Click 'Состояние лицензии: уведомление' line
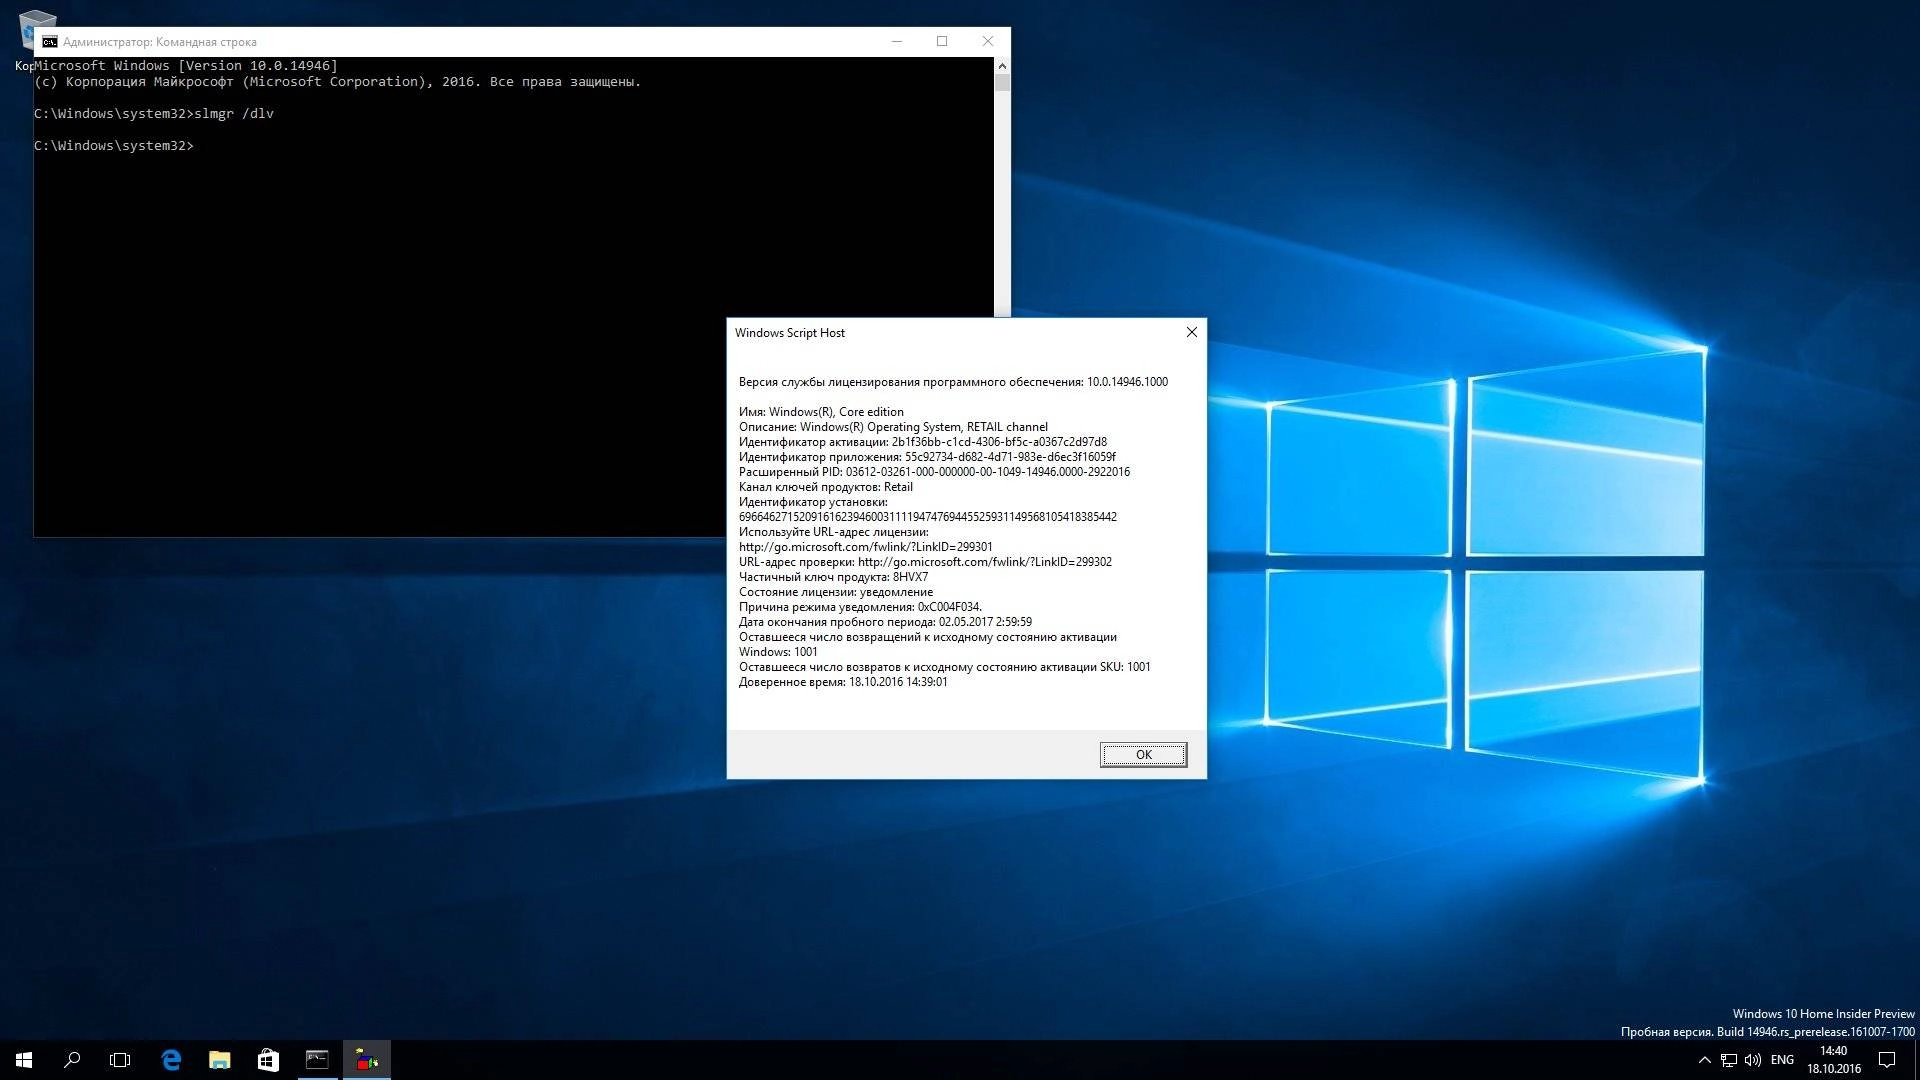 click(x=835, y=592)
